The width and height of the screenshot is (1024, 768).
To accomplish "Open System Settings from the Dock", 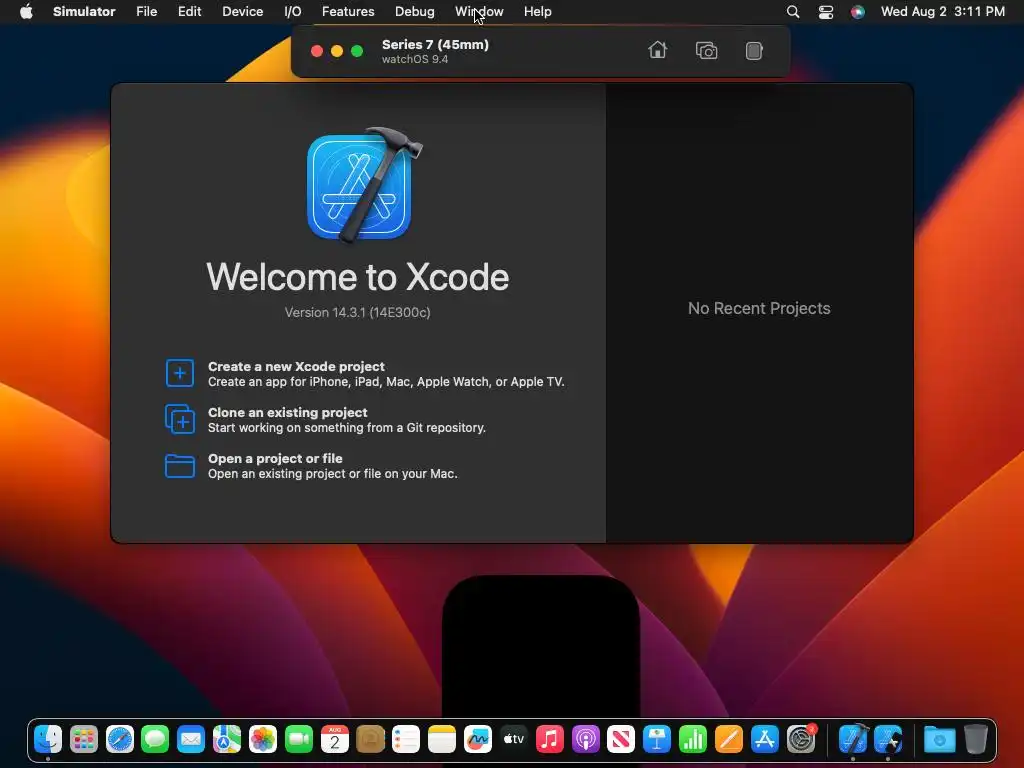I will coord(801,739).
